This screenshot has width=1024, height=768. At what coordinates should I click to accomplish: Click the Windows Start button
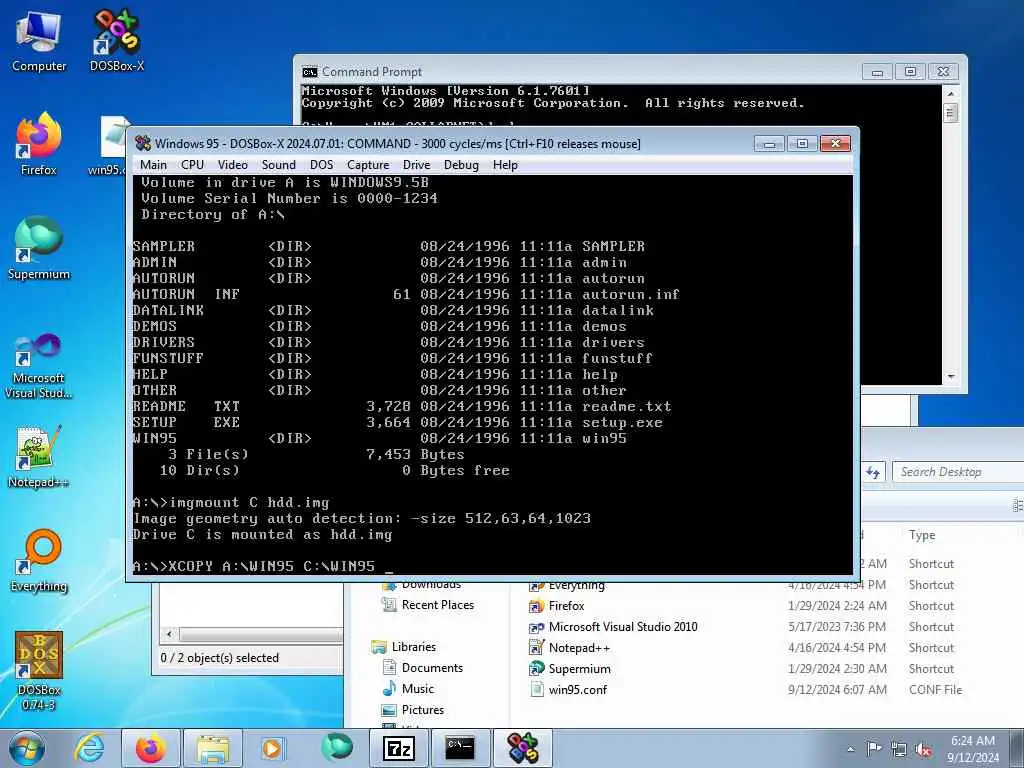pyautogui.click(x=27, y=748)
